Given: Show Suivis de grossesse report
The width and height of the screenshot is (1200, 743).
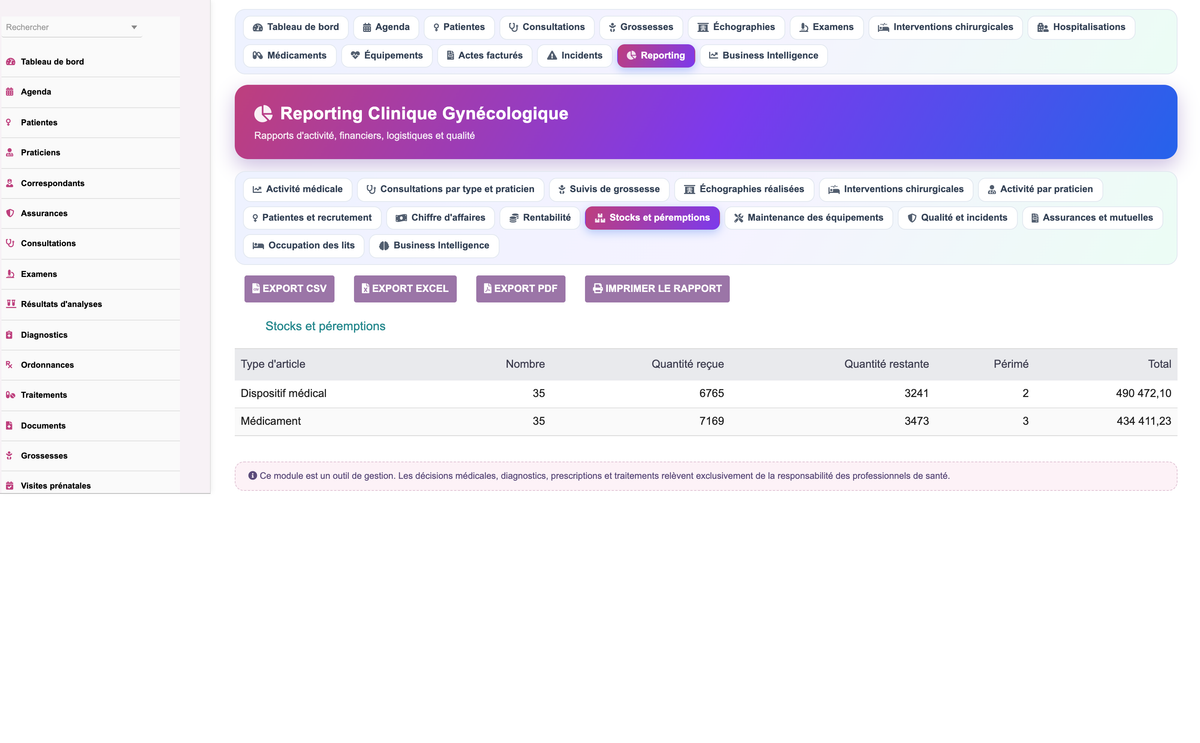Looking at the screenshot, I should (609, 189).
